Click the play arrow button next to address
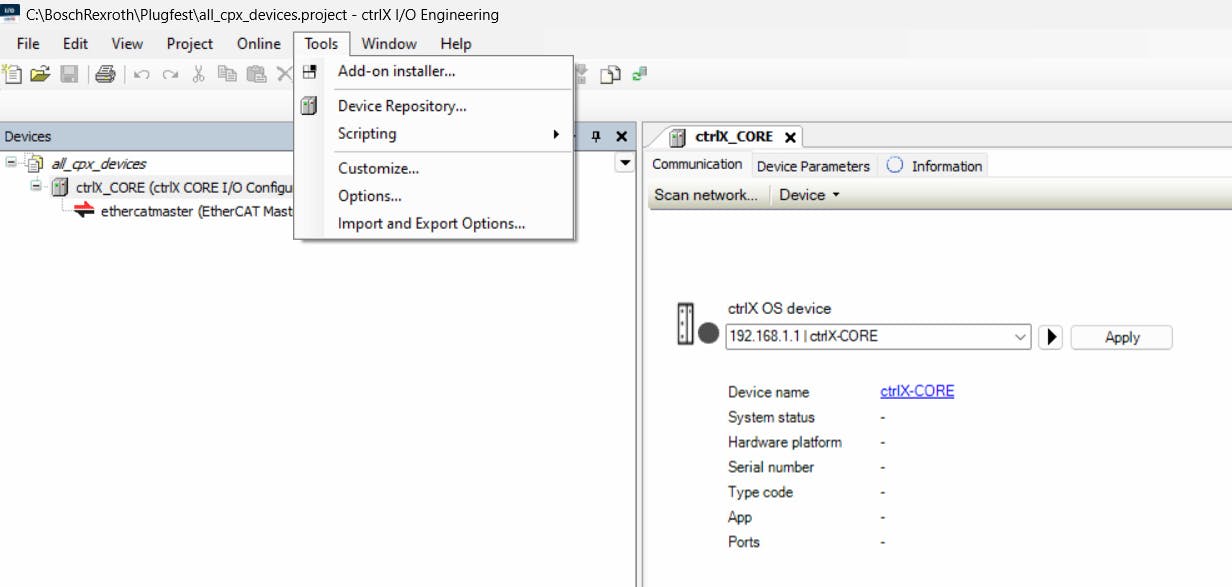The image size is (1232, 587). (x=1050, y=337)
